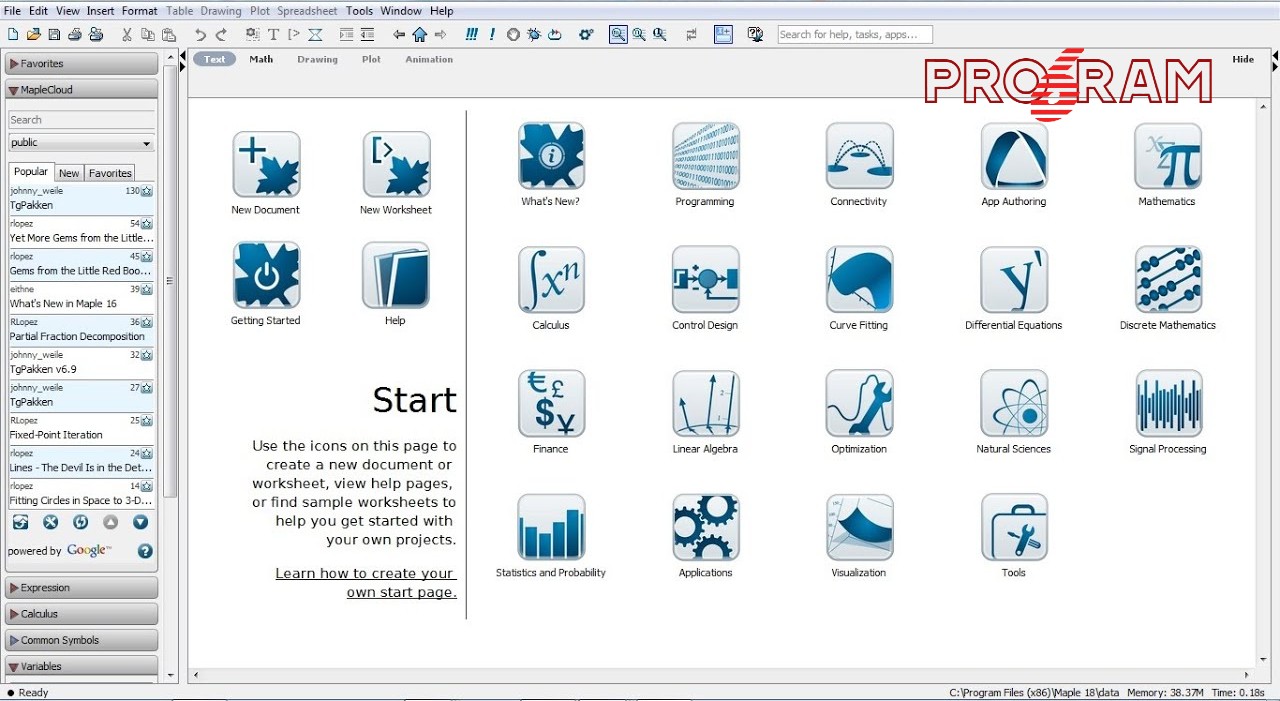Viewport: 1280px width, 701px height.
Task: Open the Curve Fitting tile
Action: point(859,280)
